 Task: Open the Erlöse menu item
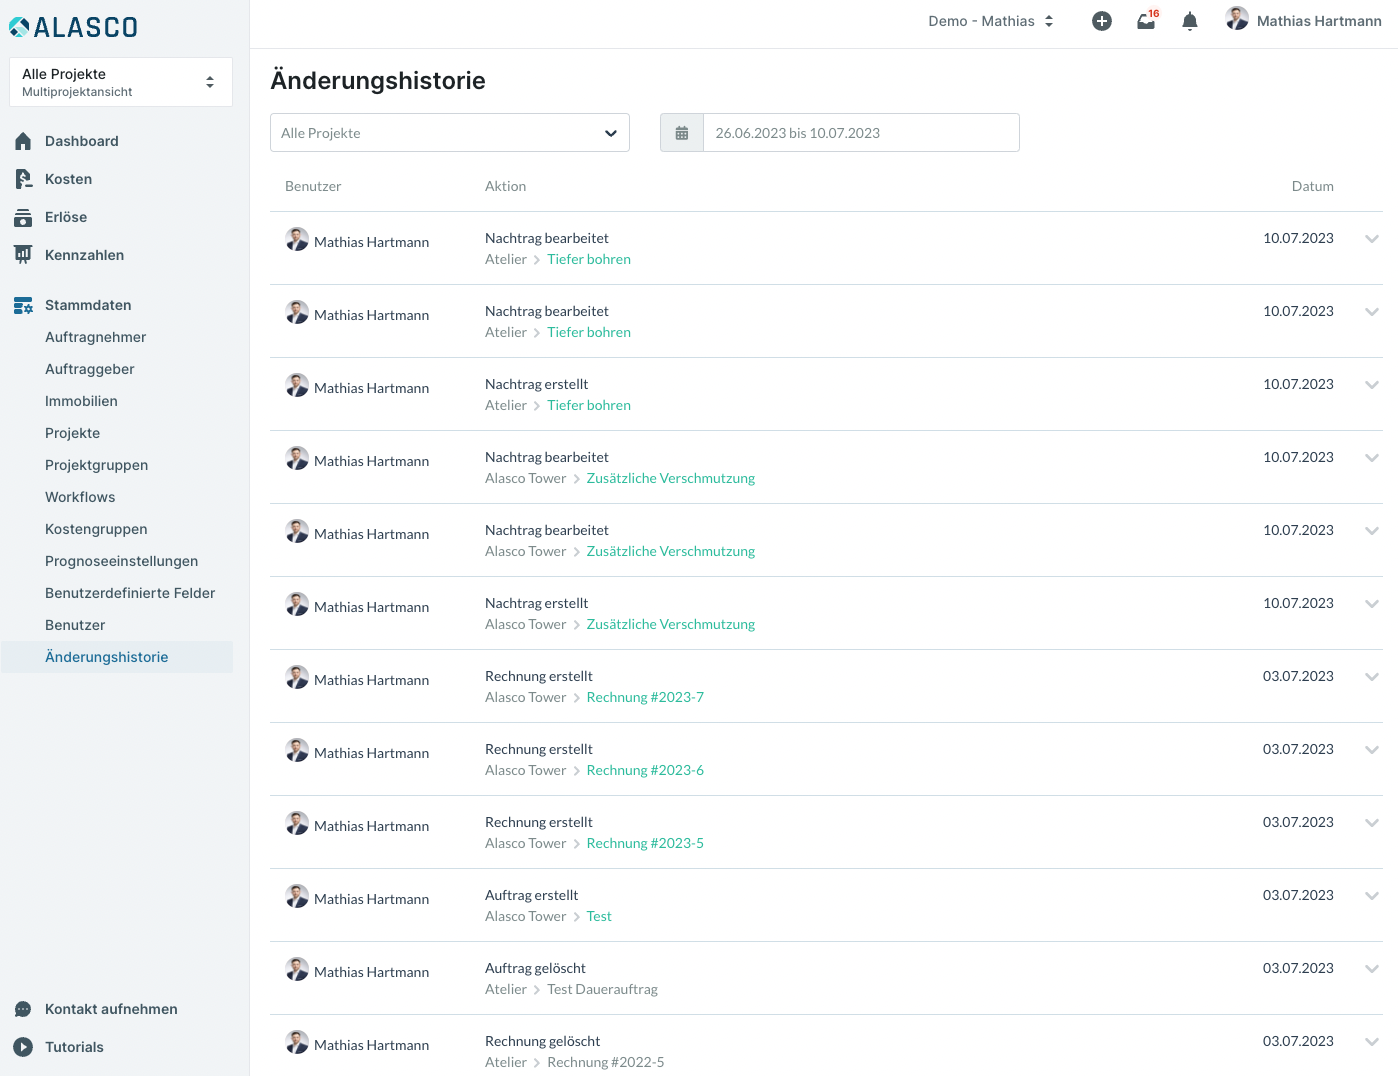[66, 217]
